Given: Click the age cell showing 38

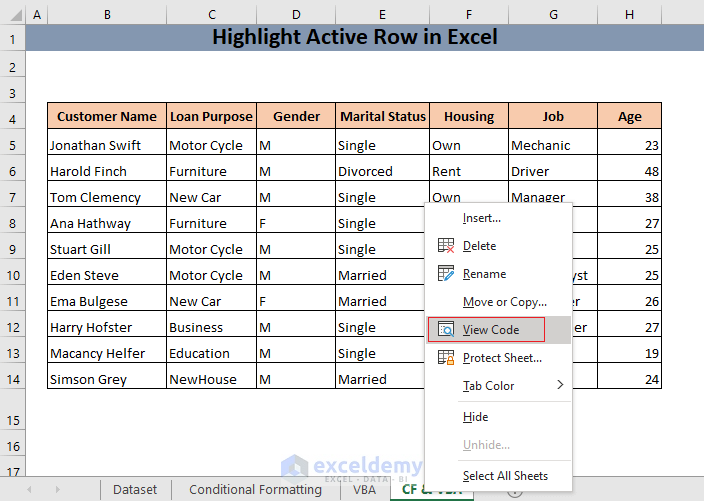Looking at the screenshot, I should [629, 194].
